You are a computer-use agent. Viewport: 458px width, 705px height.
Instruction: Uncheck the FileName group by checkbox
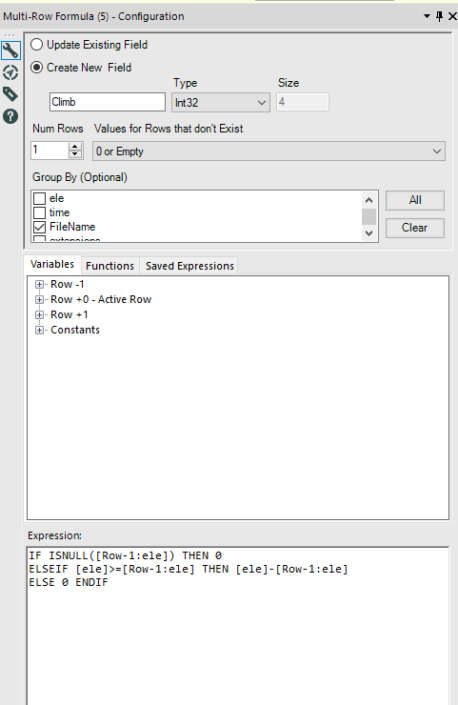pyautogui.click(x=40, y=227)
